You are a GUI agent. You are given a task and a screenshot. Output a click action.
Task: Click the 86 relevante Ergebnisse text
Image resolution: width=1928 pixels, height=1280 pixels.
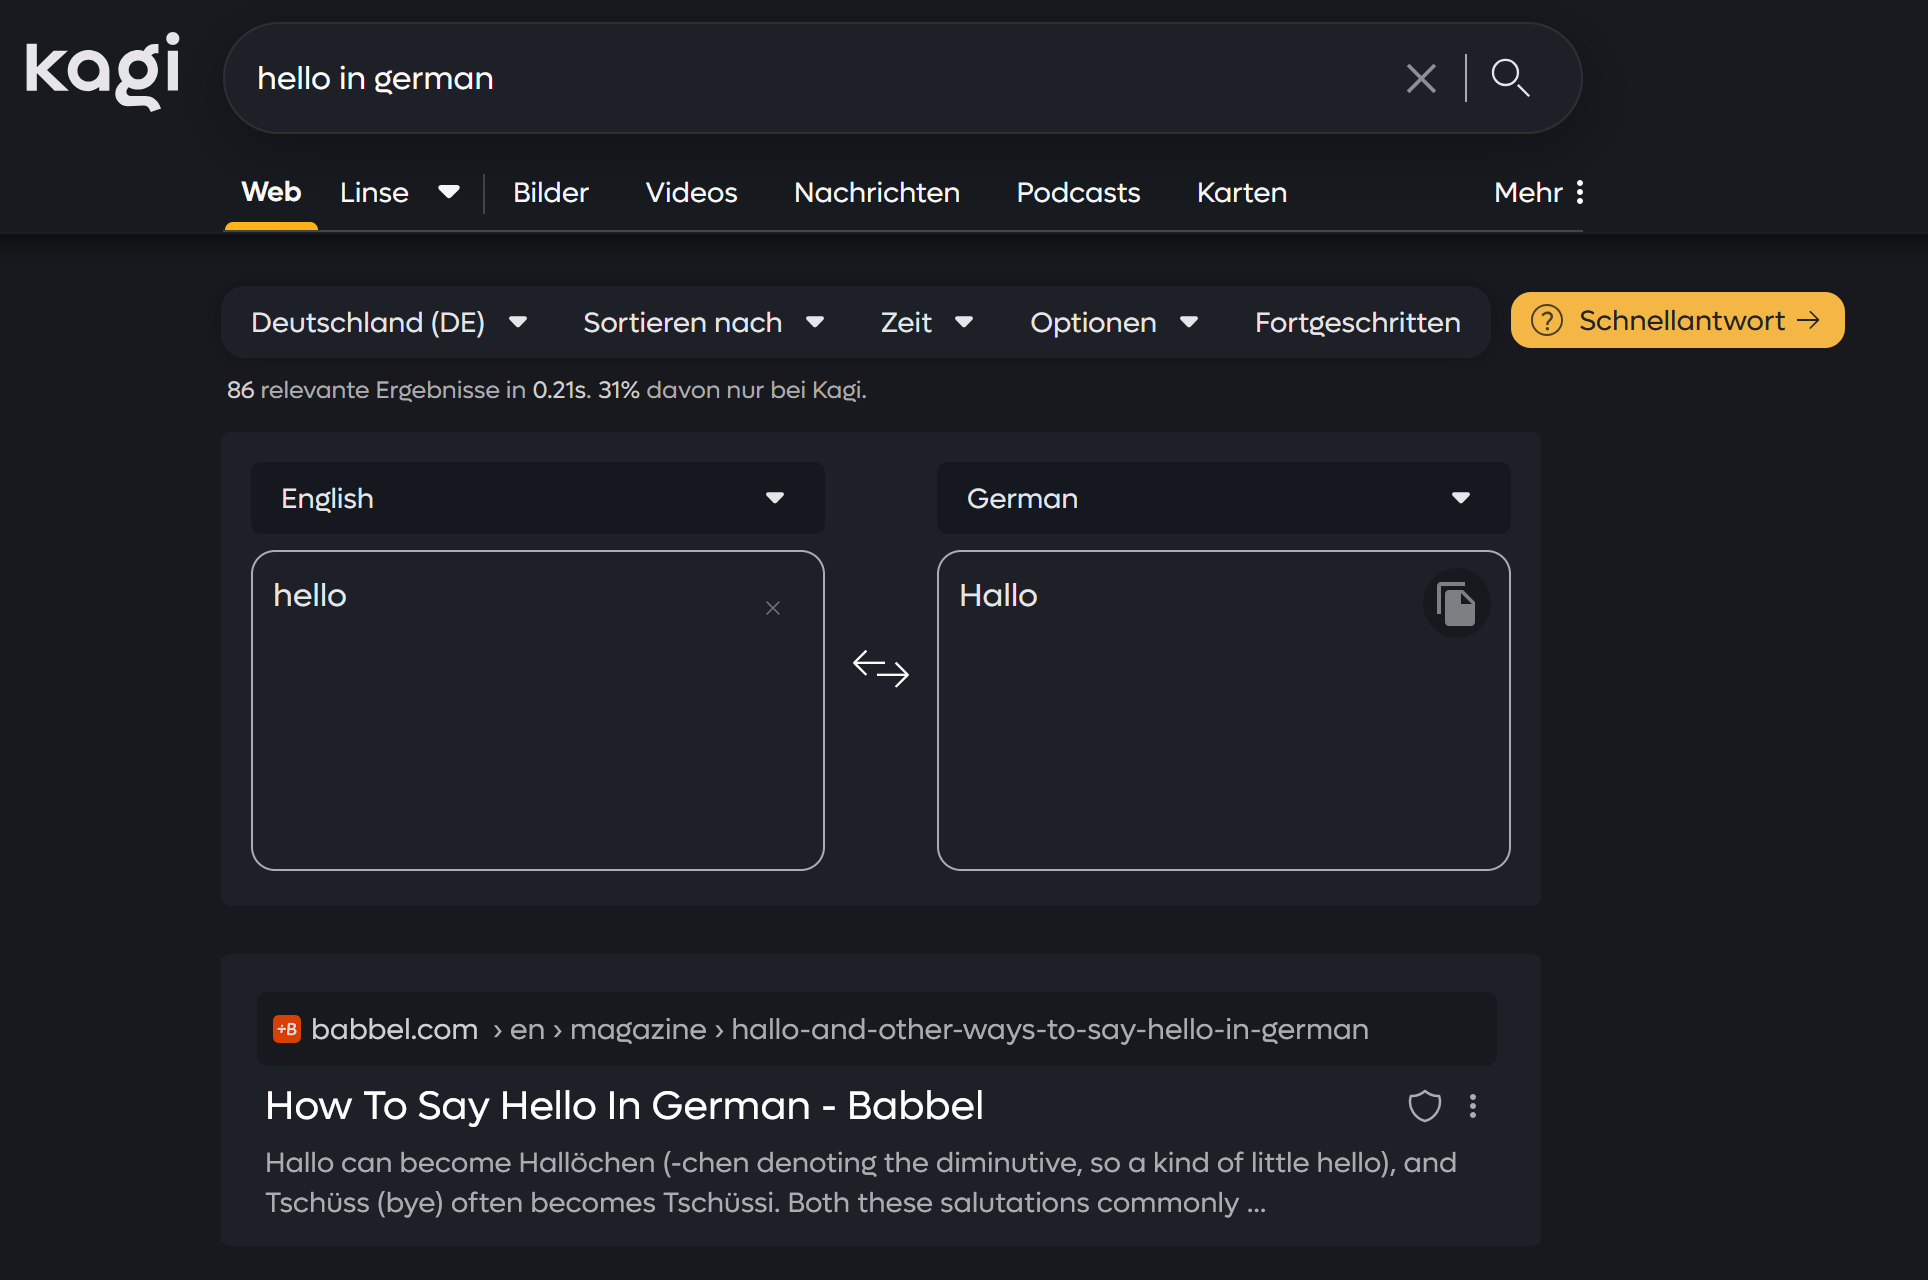(546, 390)
